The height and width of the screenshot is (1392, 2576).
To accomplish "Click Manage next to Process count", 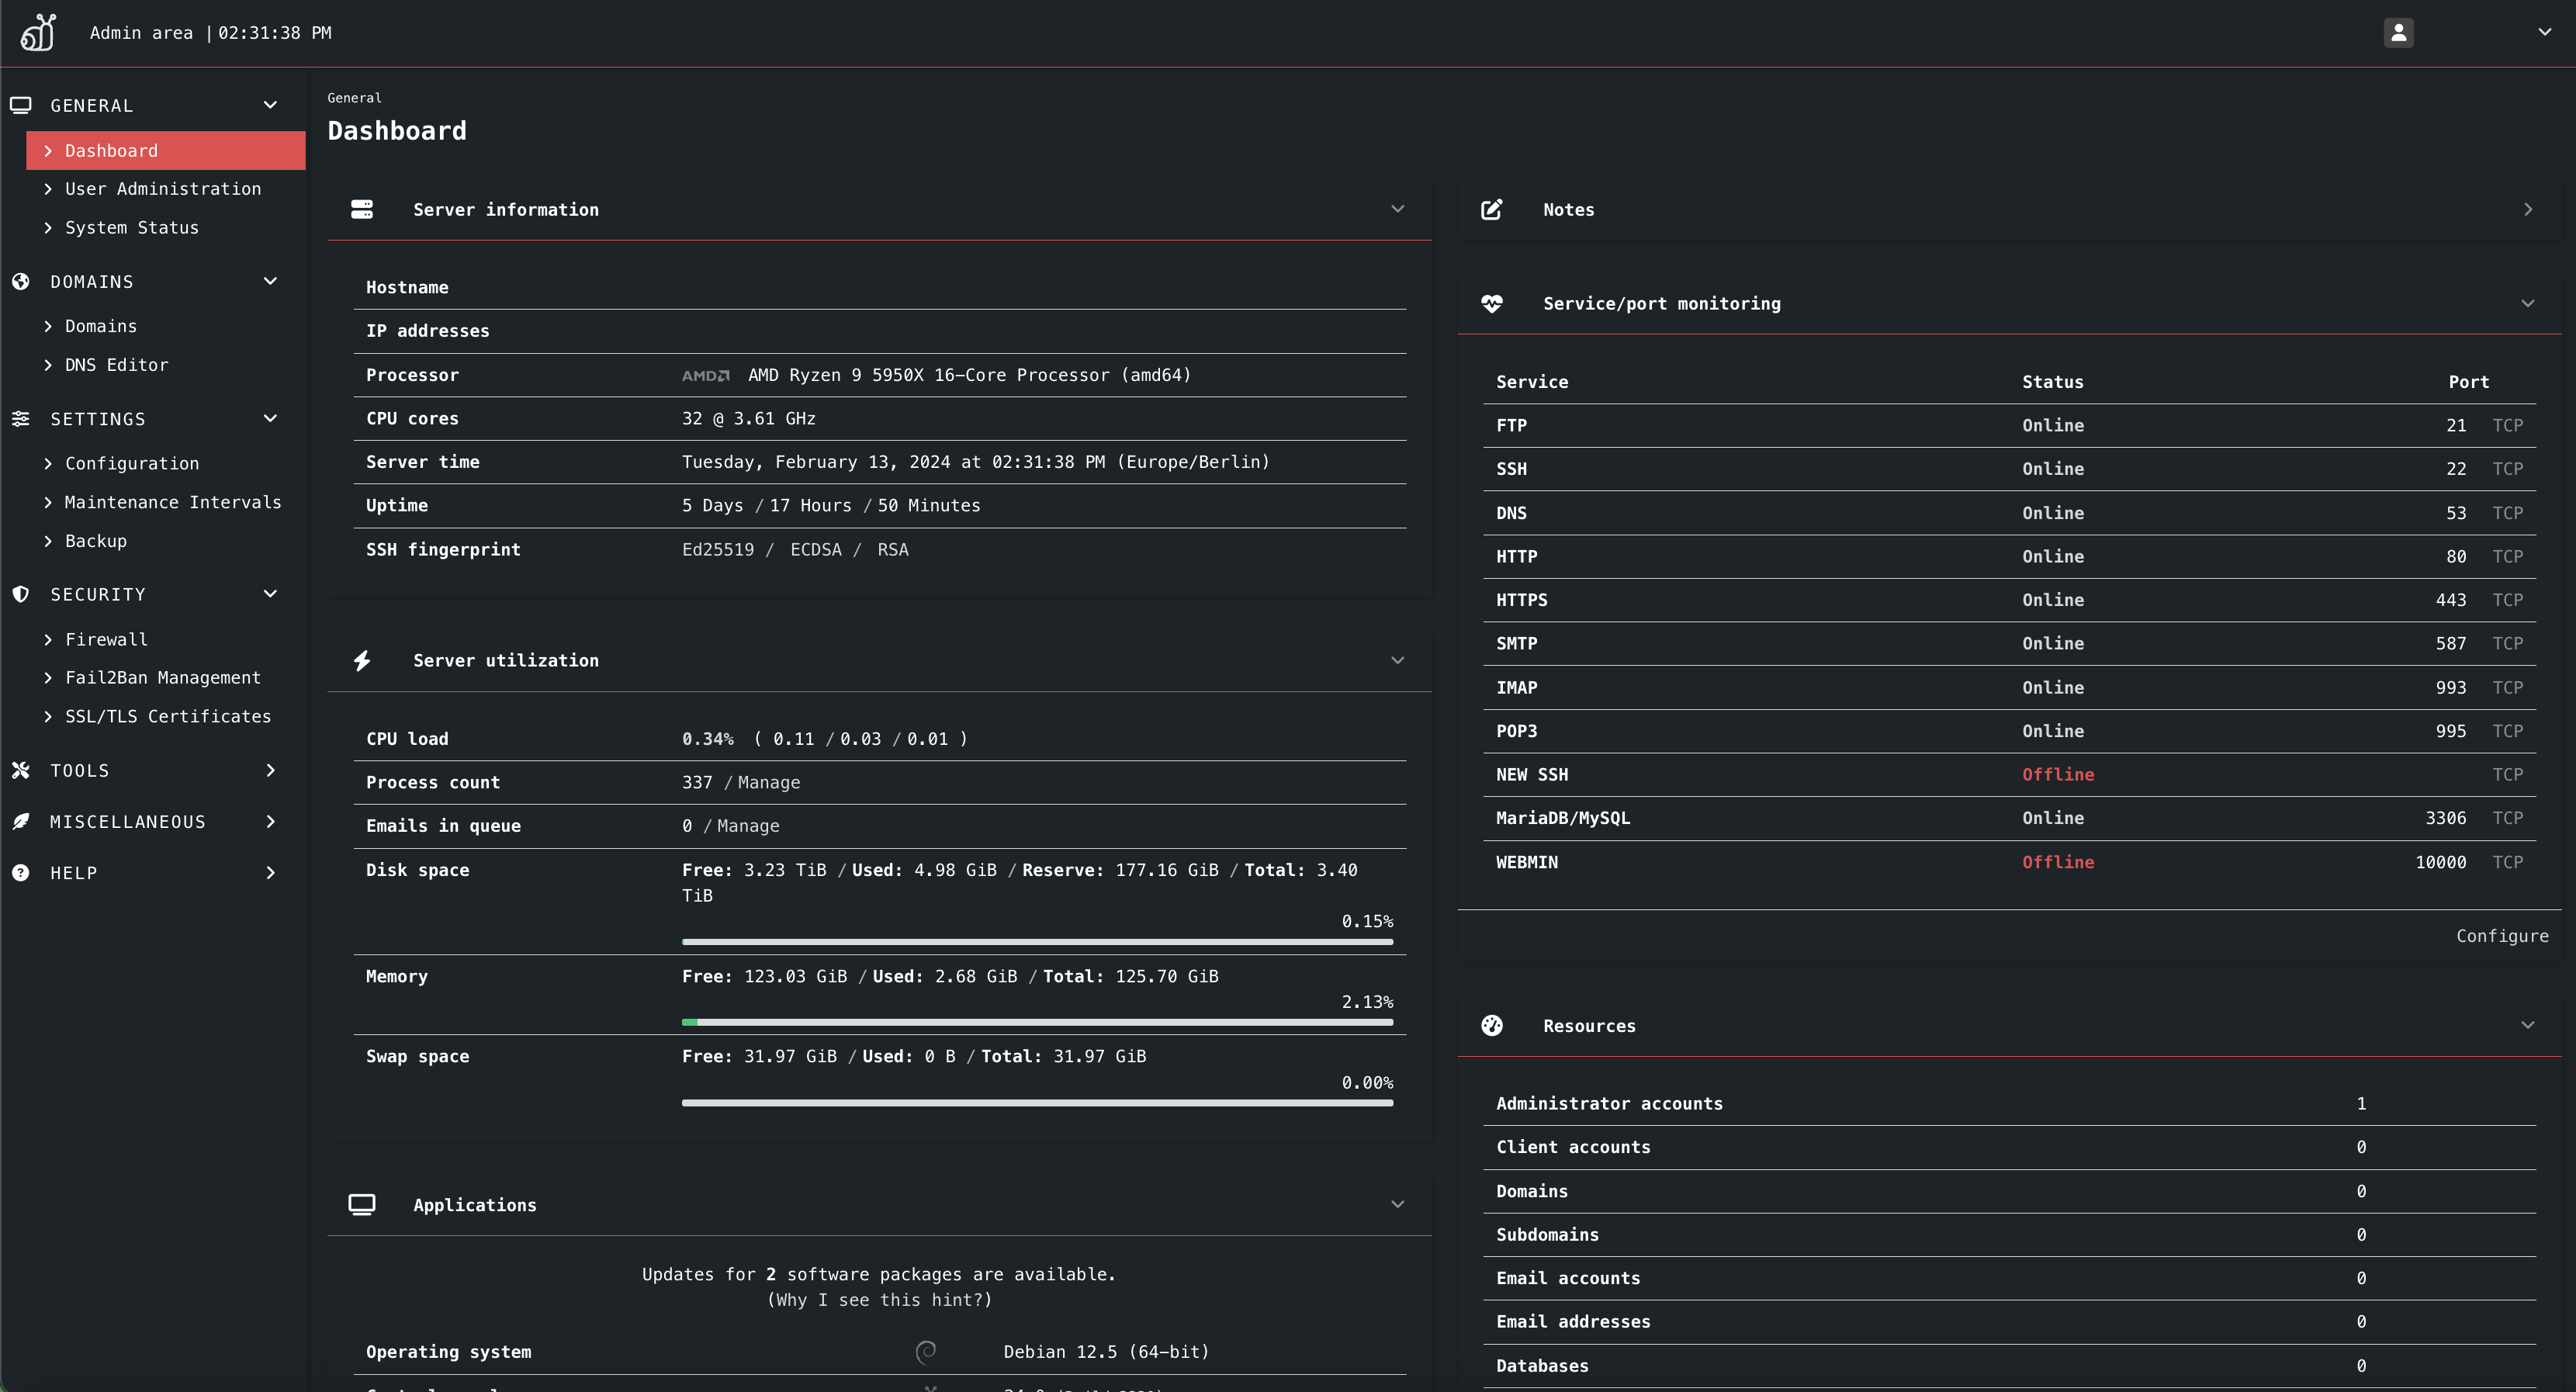I will (768, 782).
